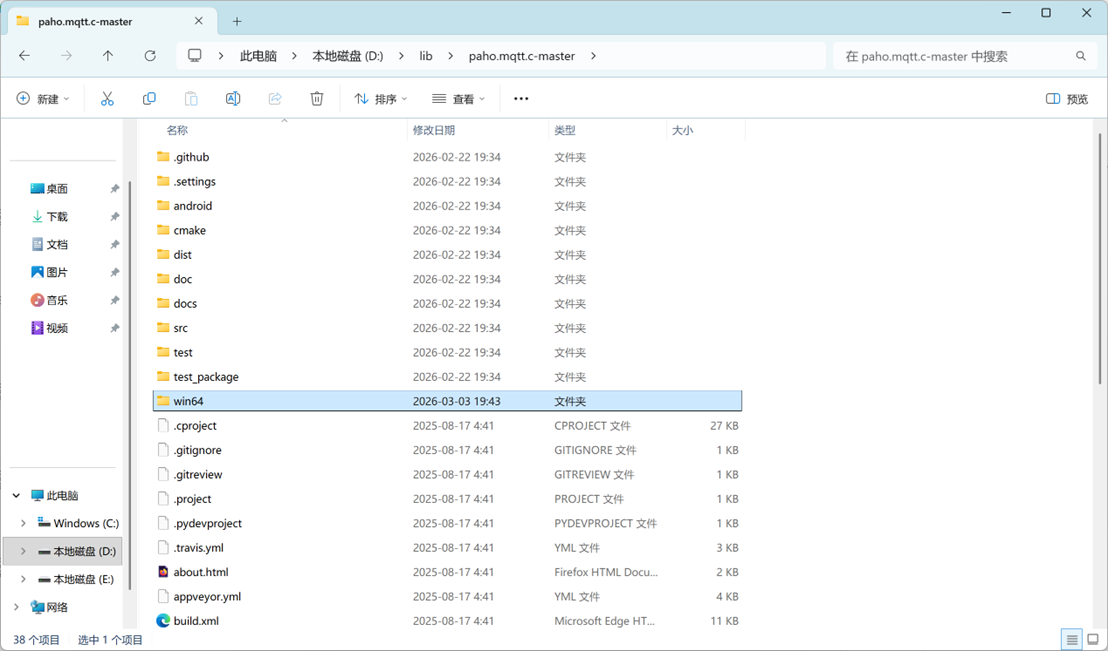Refresh the current folder view
The width and height of the screenshot is (1108, 651).
(x=150, y=56)
